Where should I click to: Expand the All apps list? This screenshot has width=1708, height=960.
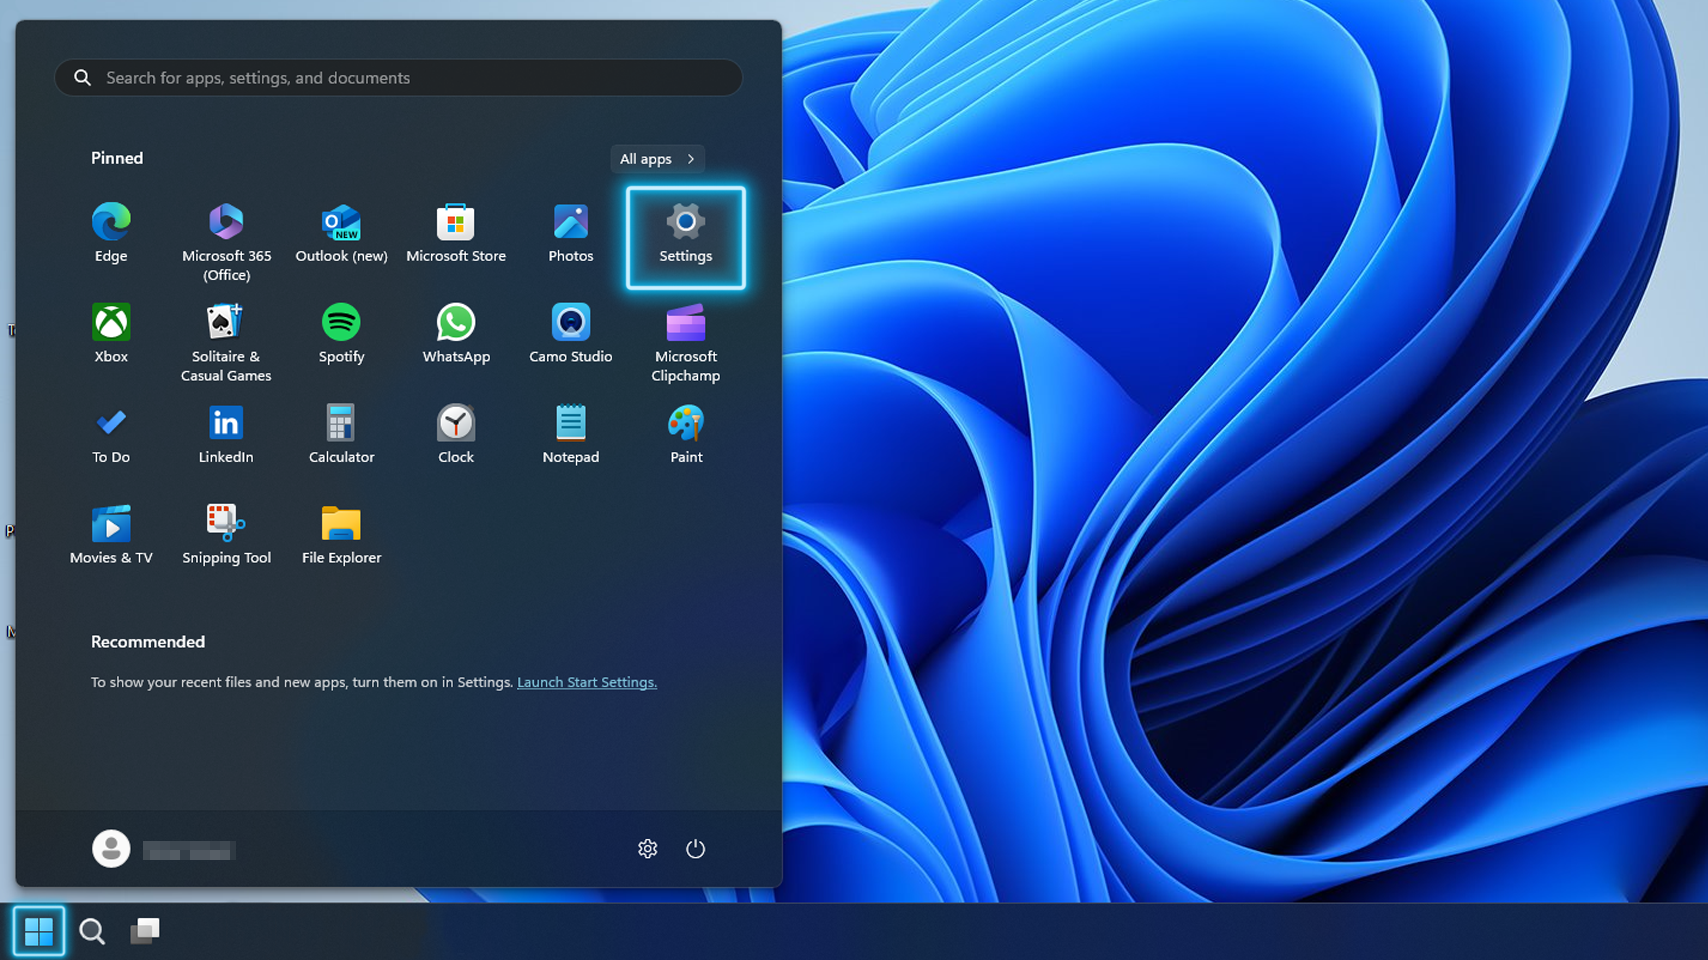pyautogui.click(x=658, y=159)
